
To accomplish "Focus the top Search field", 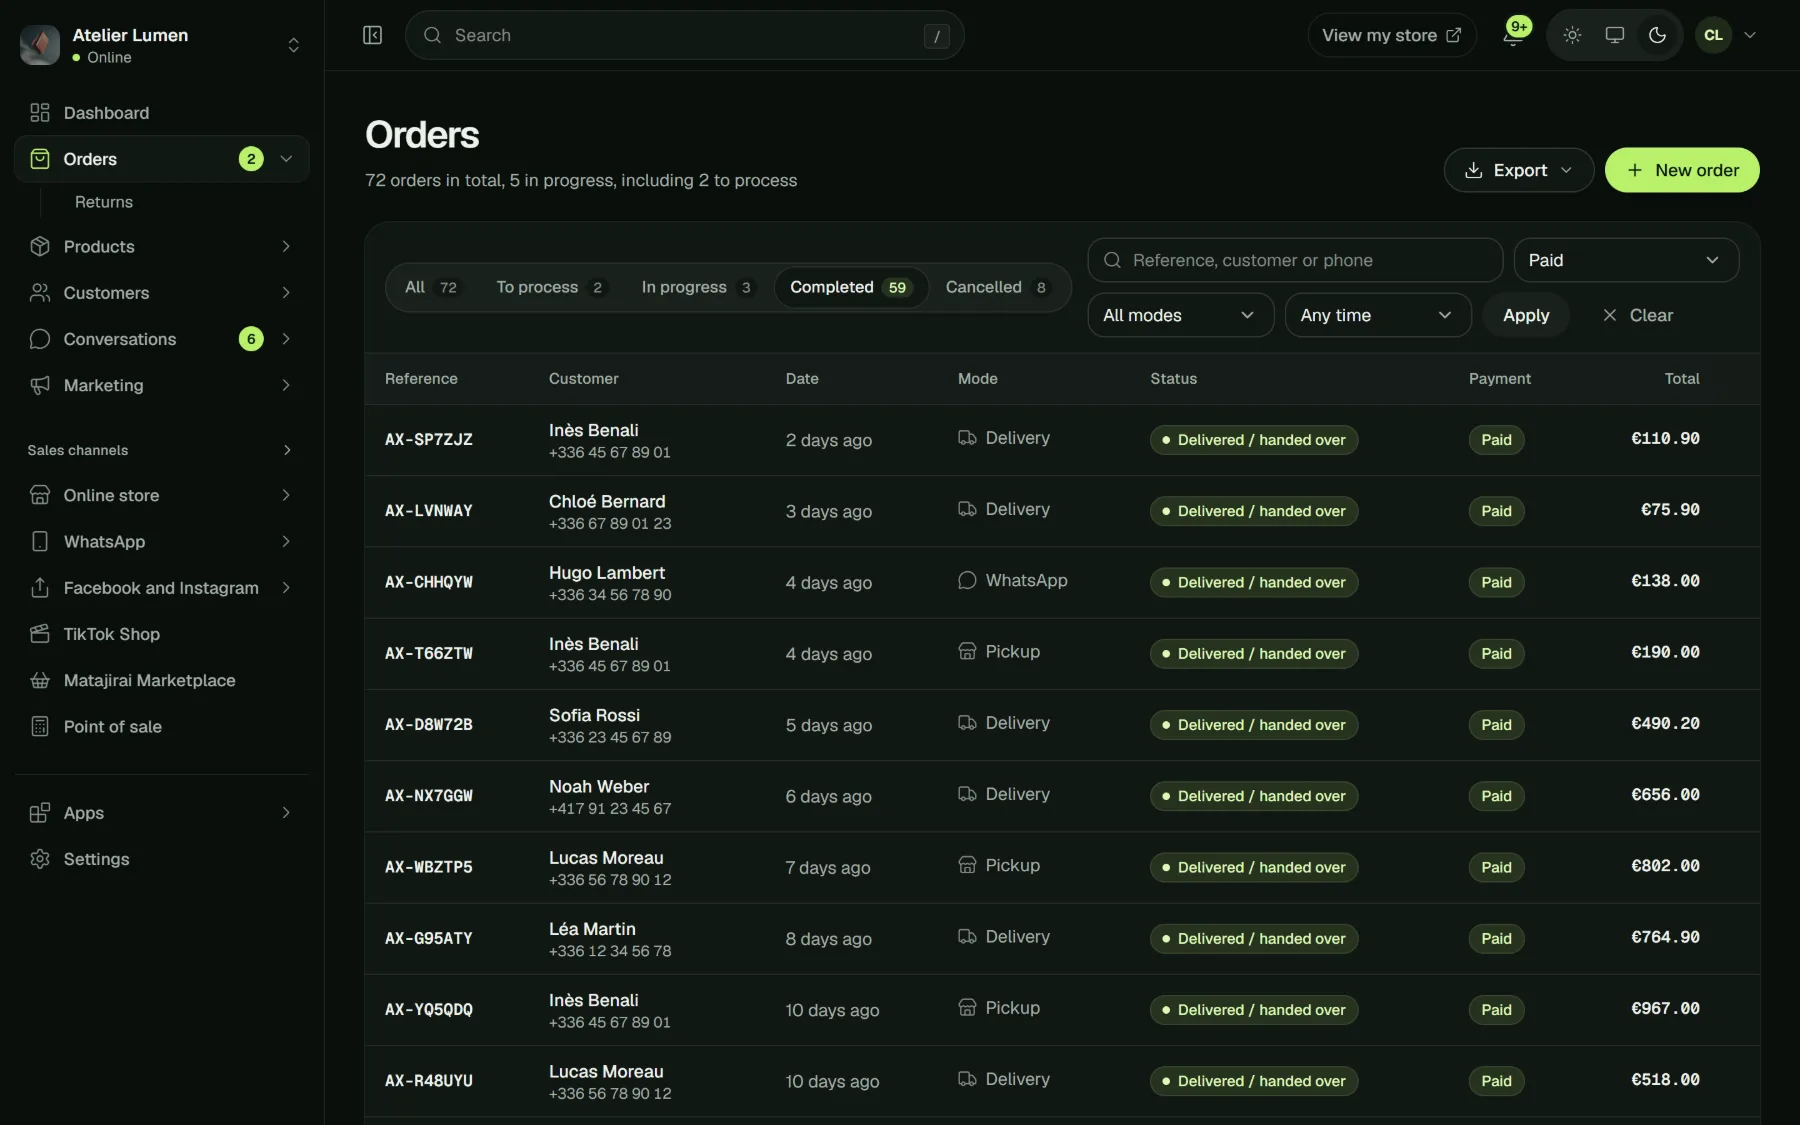I will (x=685, y=35).
